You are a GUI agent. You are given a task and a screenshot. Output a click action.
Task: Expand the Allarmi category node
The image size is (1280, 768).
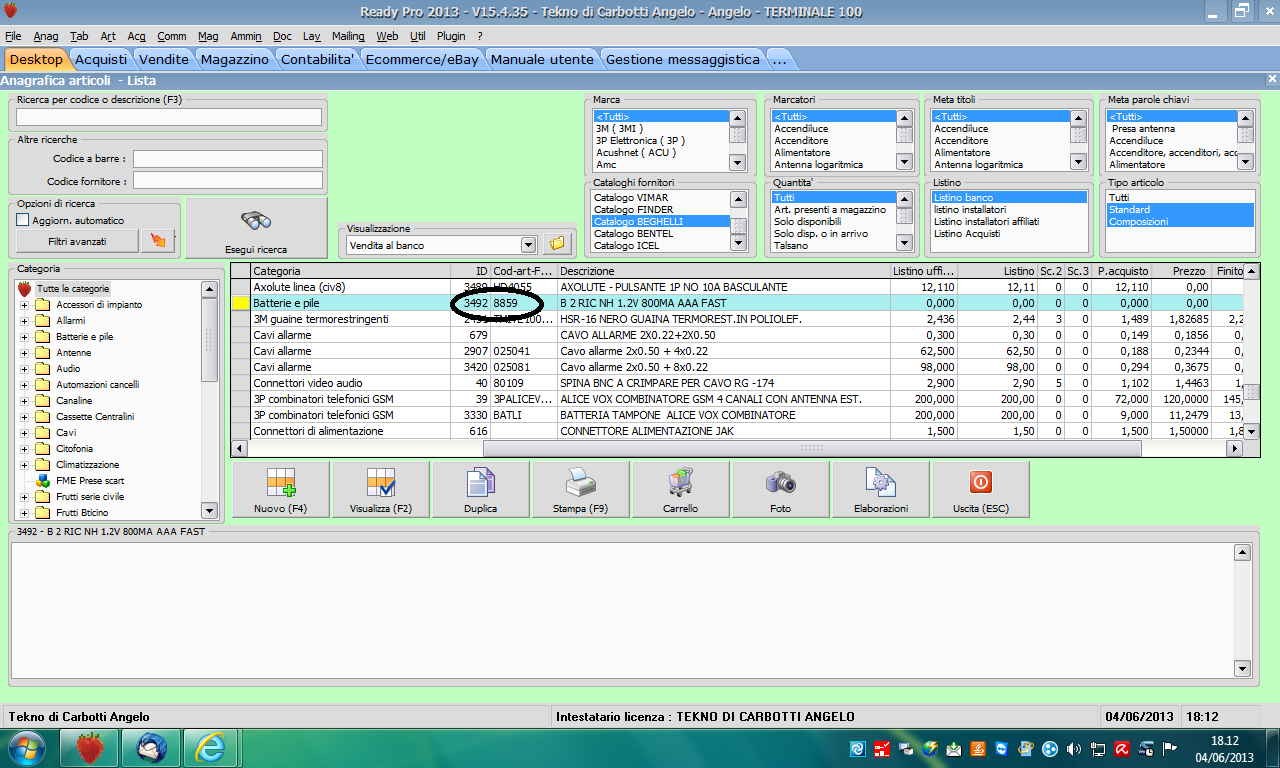tap(24, 321)
